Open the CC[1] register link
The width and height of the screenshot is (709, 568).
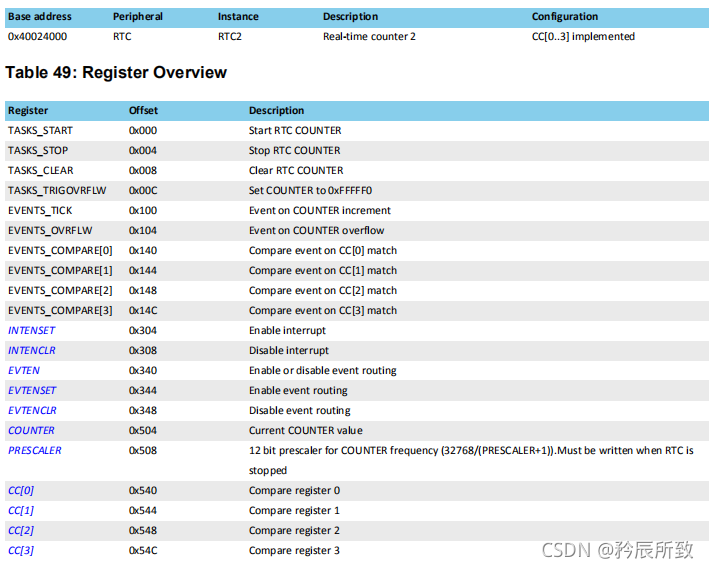tap(21, 511)
